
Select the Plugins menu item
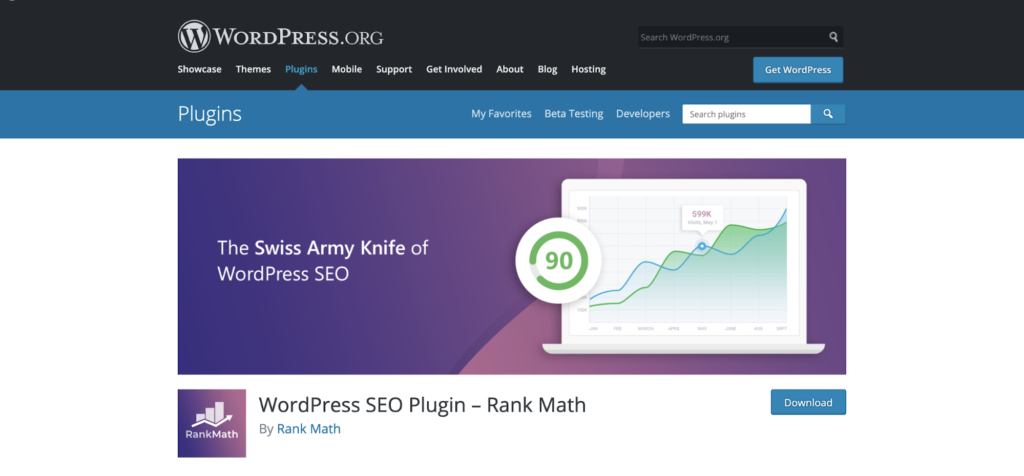pos(301,69)
